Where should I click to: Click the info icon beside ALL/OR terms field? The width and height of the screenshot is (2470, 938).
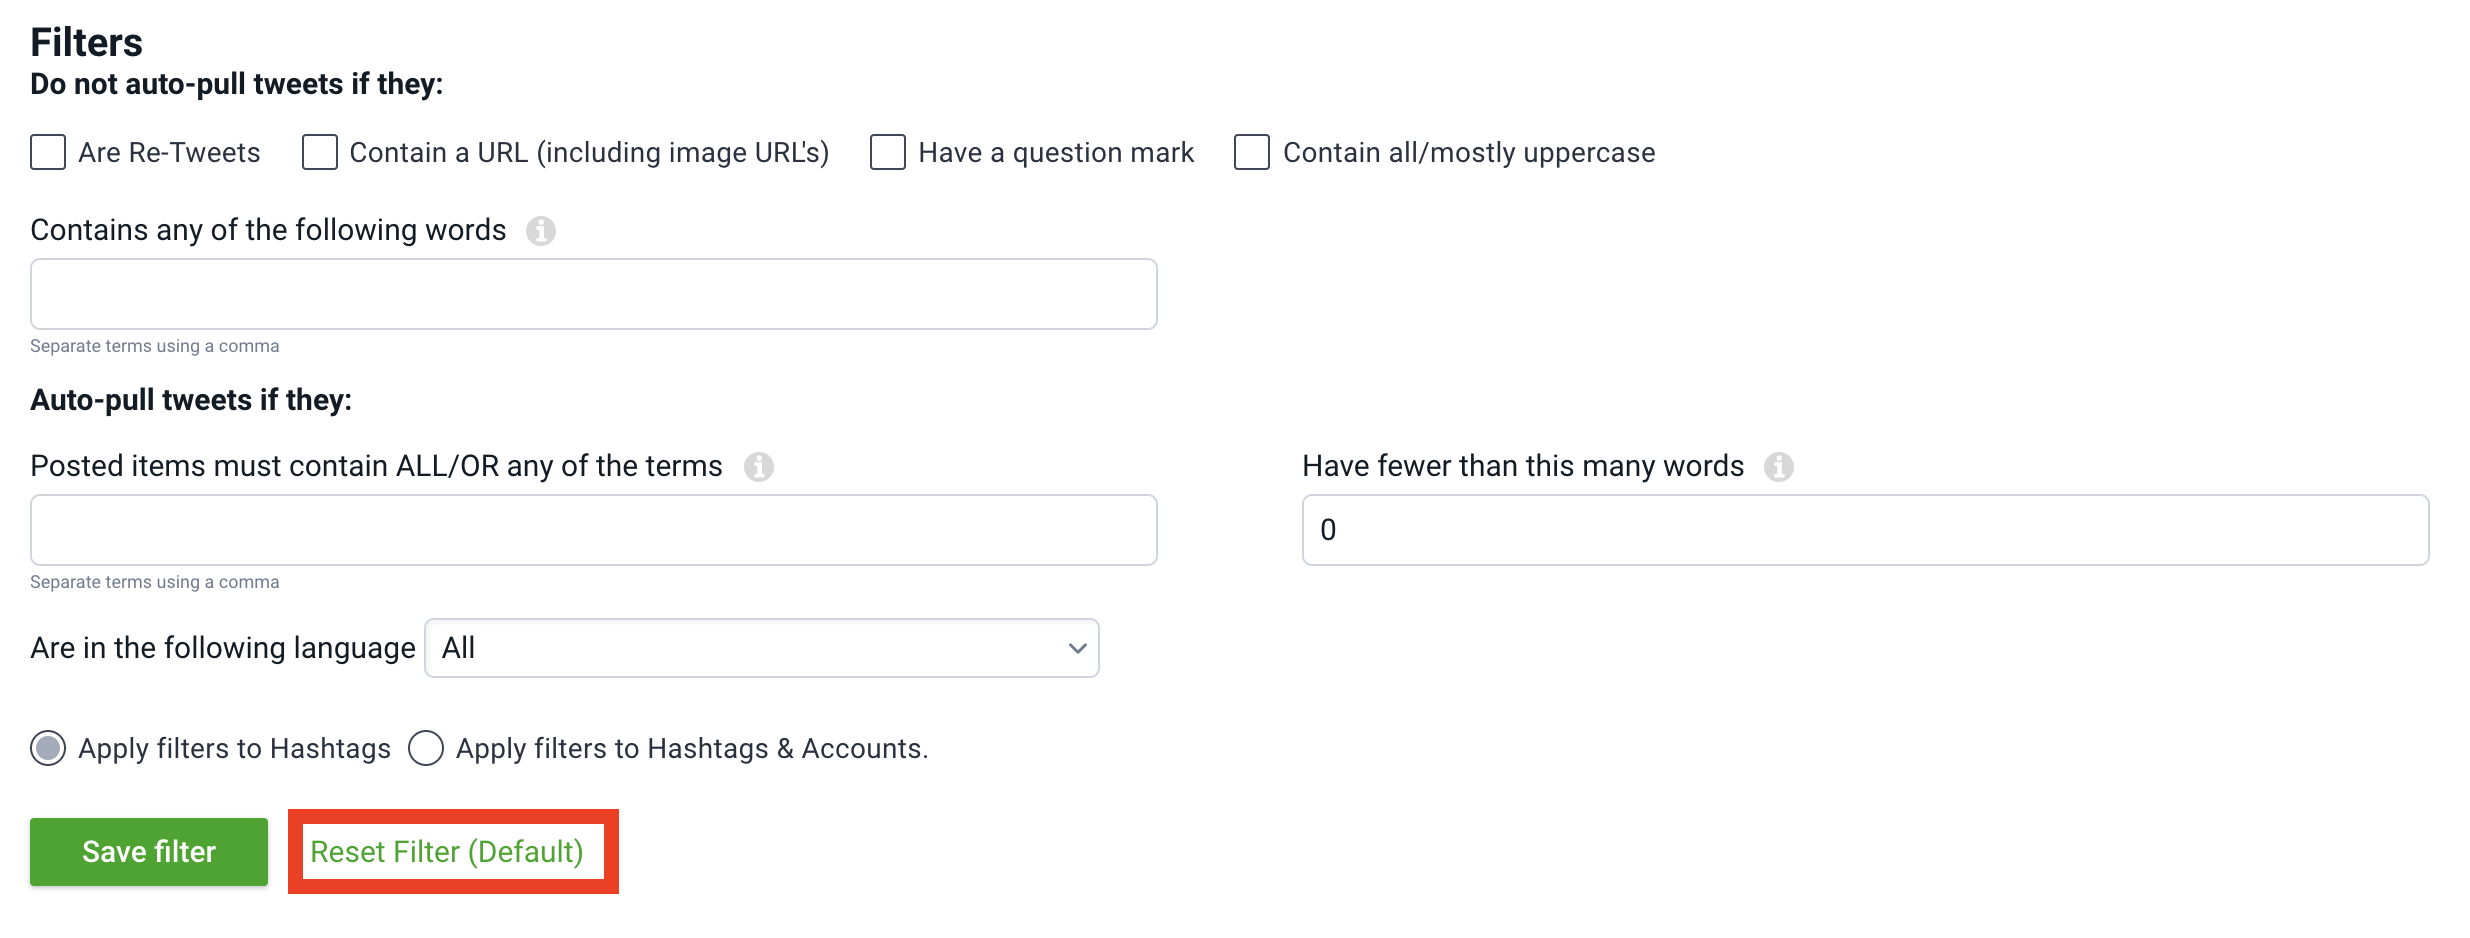click(x=760, y=467)
